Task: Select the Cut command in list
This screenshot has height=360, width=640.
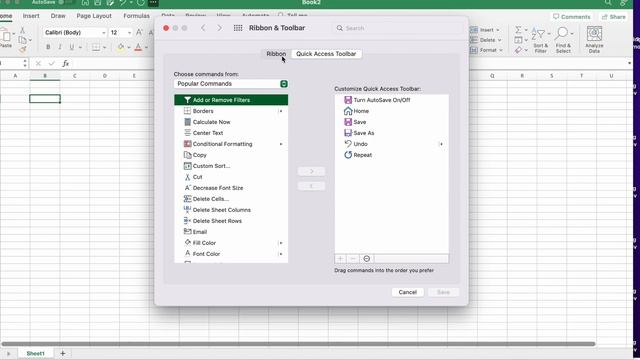Action: tap(231, 177)
